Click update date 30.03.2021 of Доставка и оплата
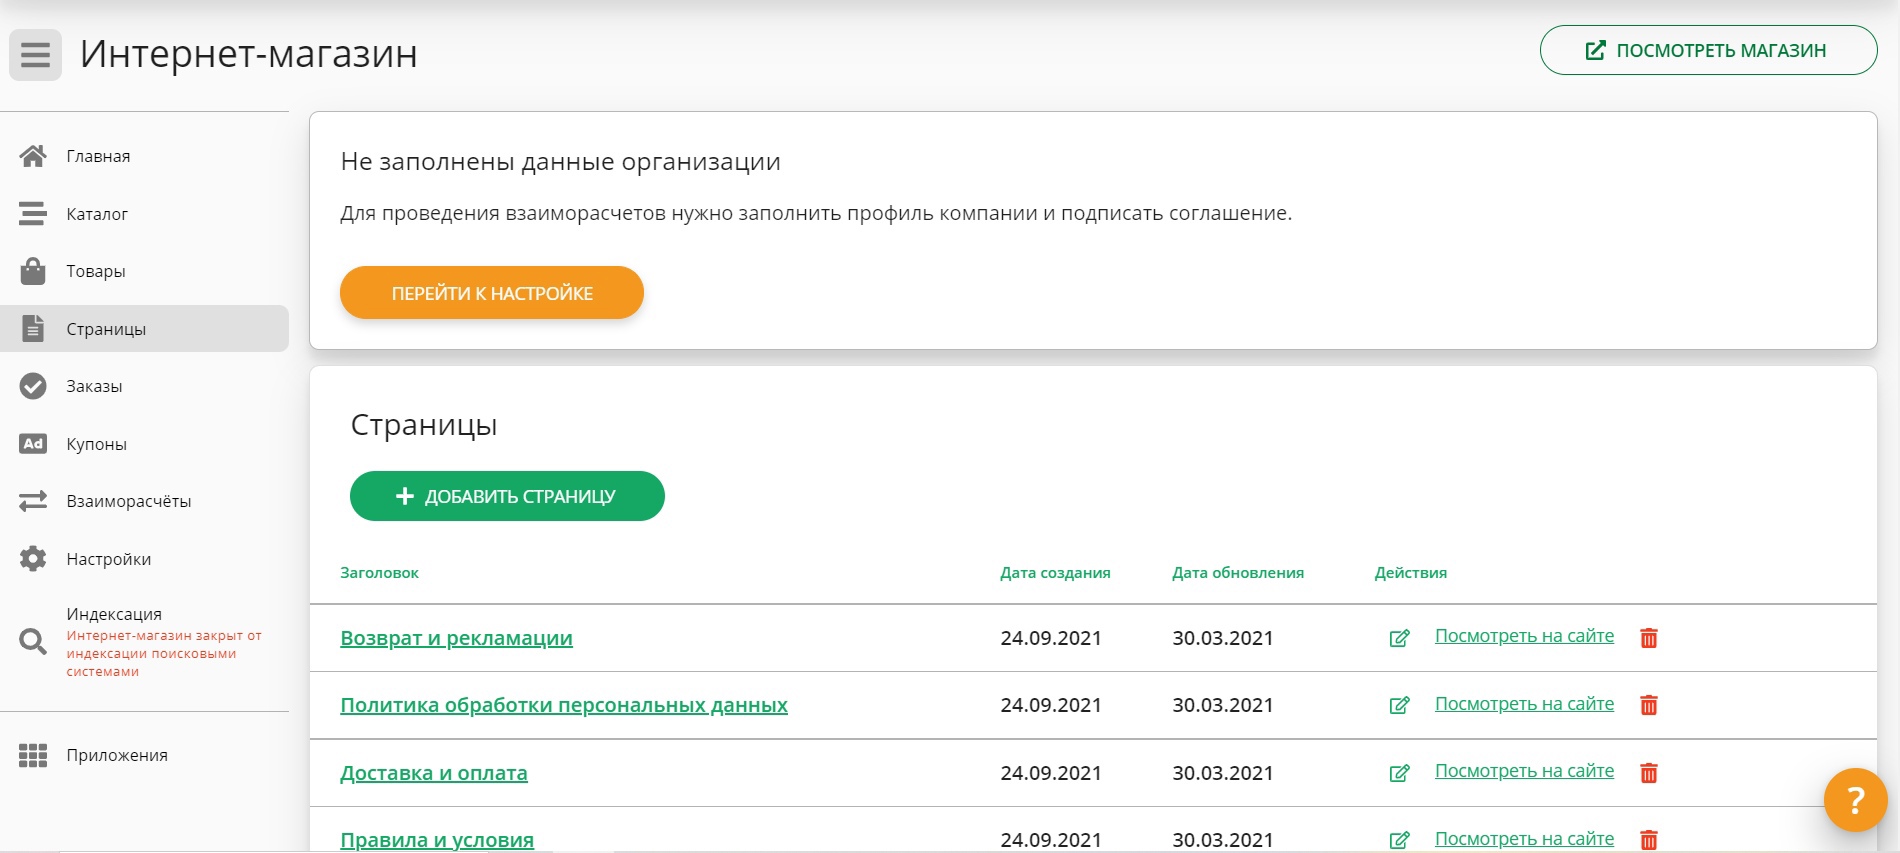The height and width of the screenshot is (853, 1900). (x=1223, y=773)
